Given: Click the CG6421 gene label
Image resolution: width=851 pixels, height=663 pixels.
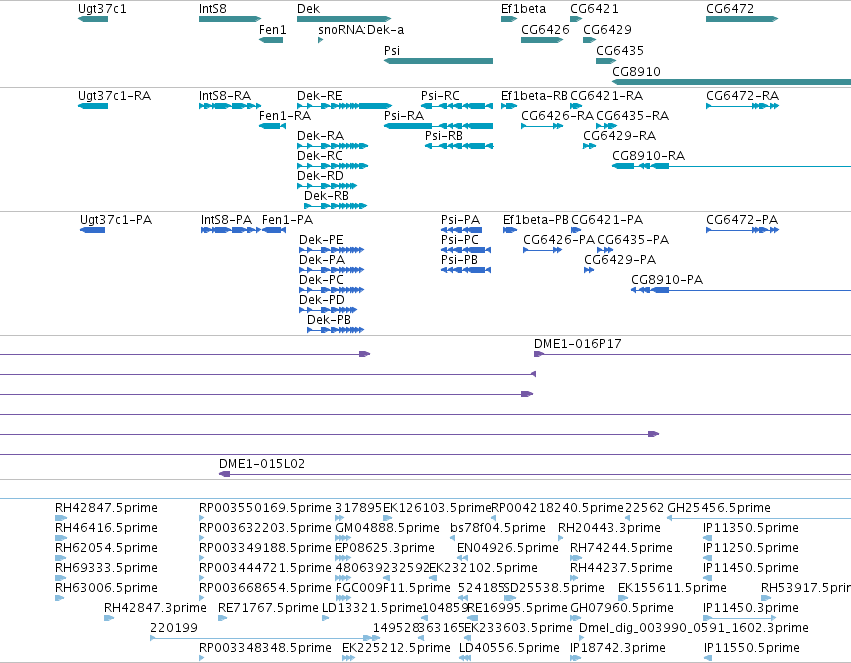Looking at the screenshot, I should coord(594,9).
